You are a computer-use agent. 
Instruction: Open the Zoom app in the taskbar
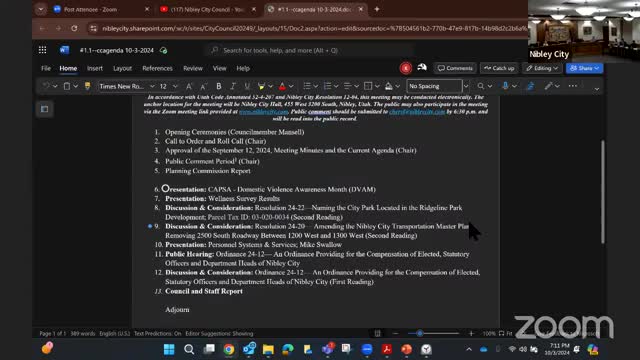pos(367,349)
